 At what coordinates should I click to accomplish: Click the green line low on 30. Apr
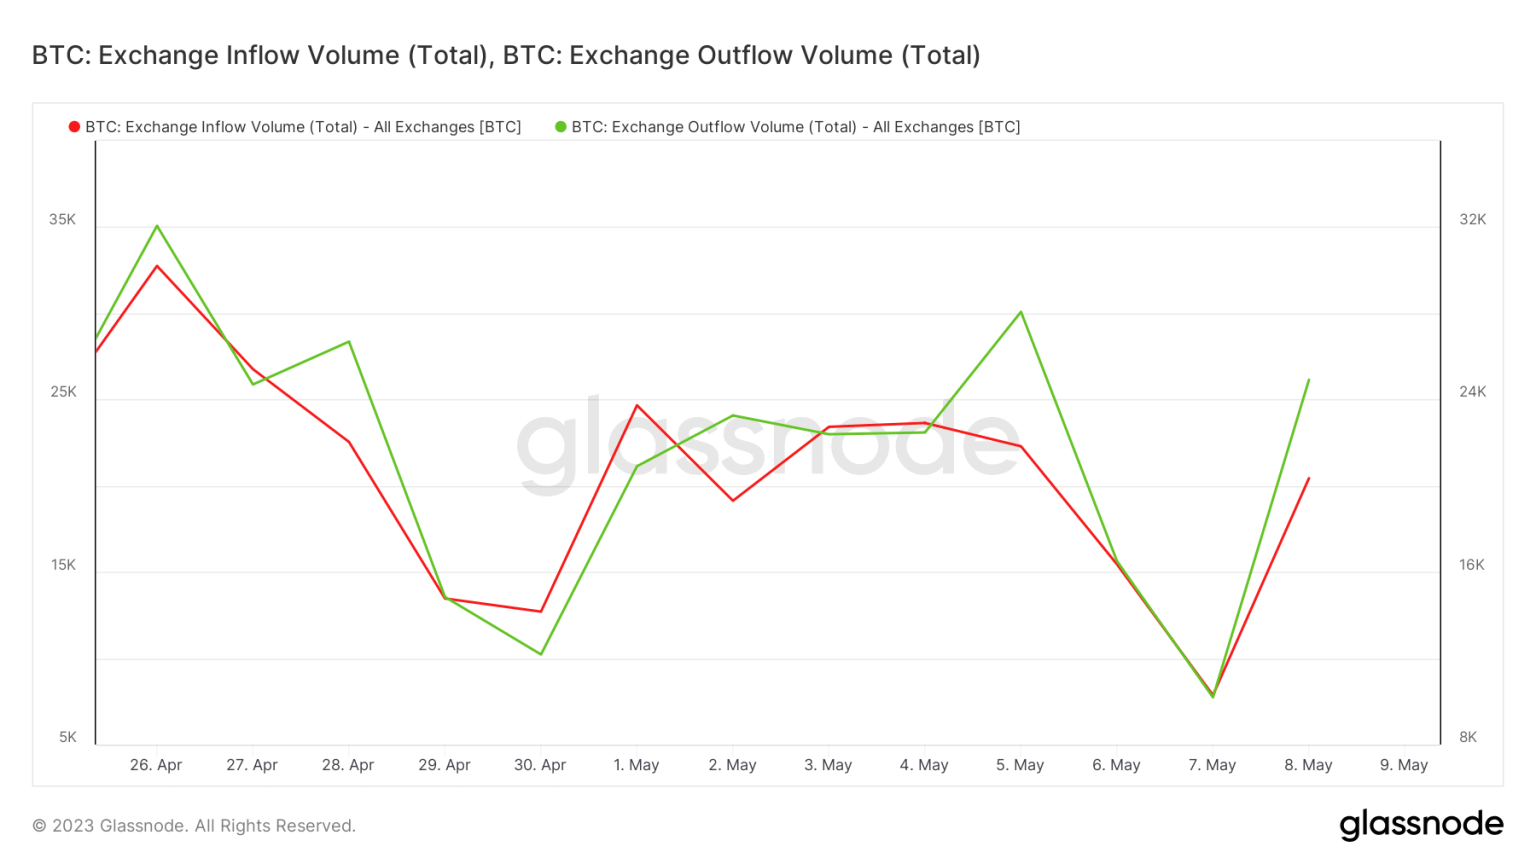(x=541, y=654)
